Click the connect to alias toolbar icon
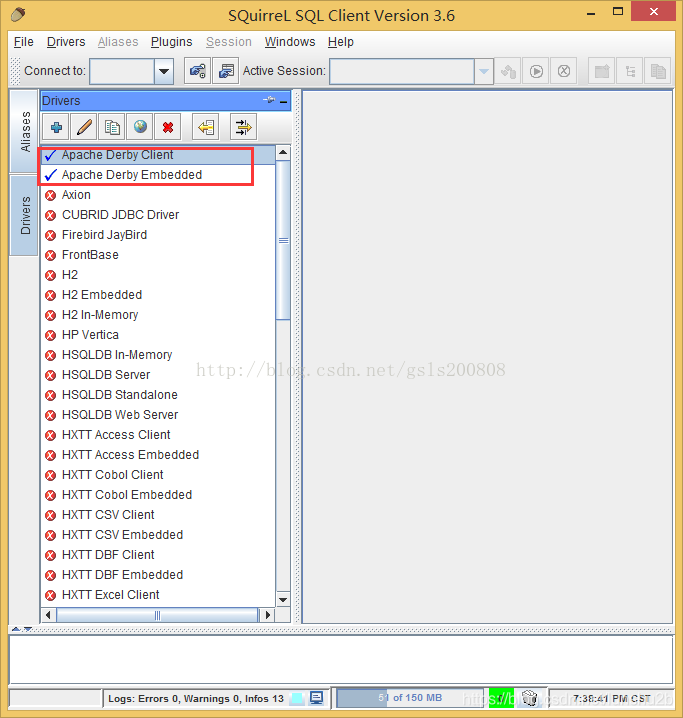The image size is (683, 718). tap(197, 71)
